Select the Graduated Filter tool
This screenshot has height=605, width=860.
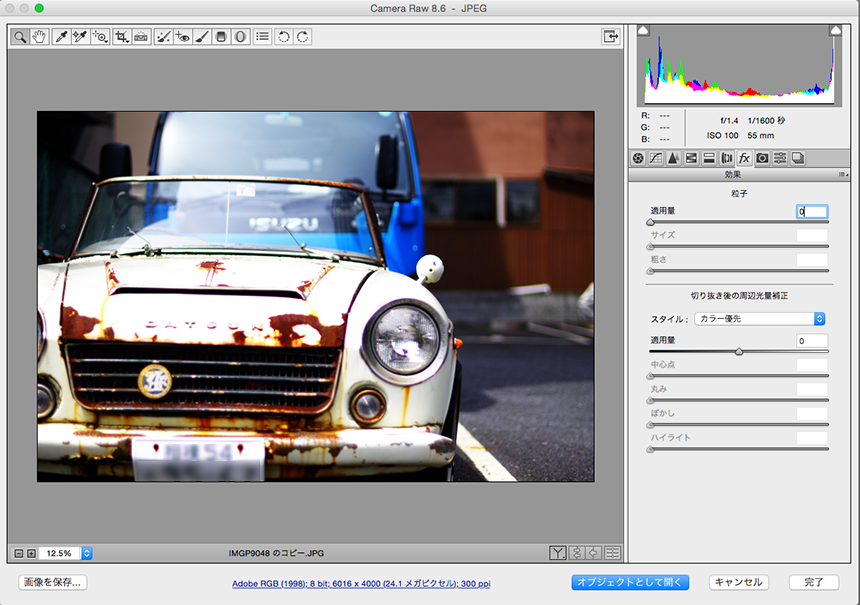click(221, 37)
